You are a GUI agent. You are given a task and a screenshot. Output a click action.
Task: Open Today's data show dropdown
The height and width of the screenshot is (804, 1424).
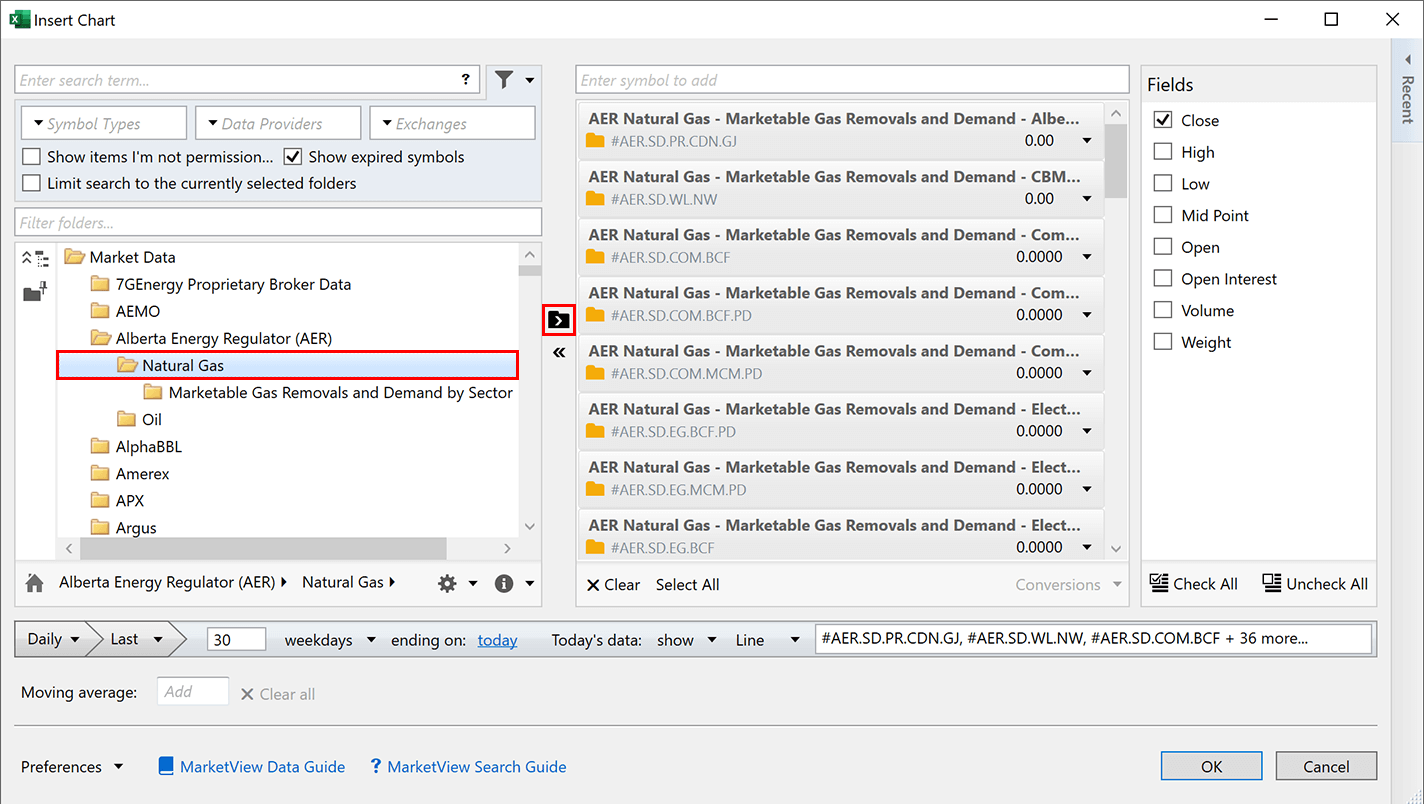click(687, 640)
